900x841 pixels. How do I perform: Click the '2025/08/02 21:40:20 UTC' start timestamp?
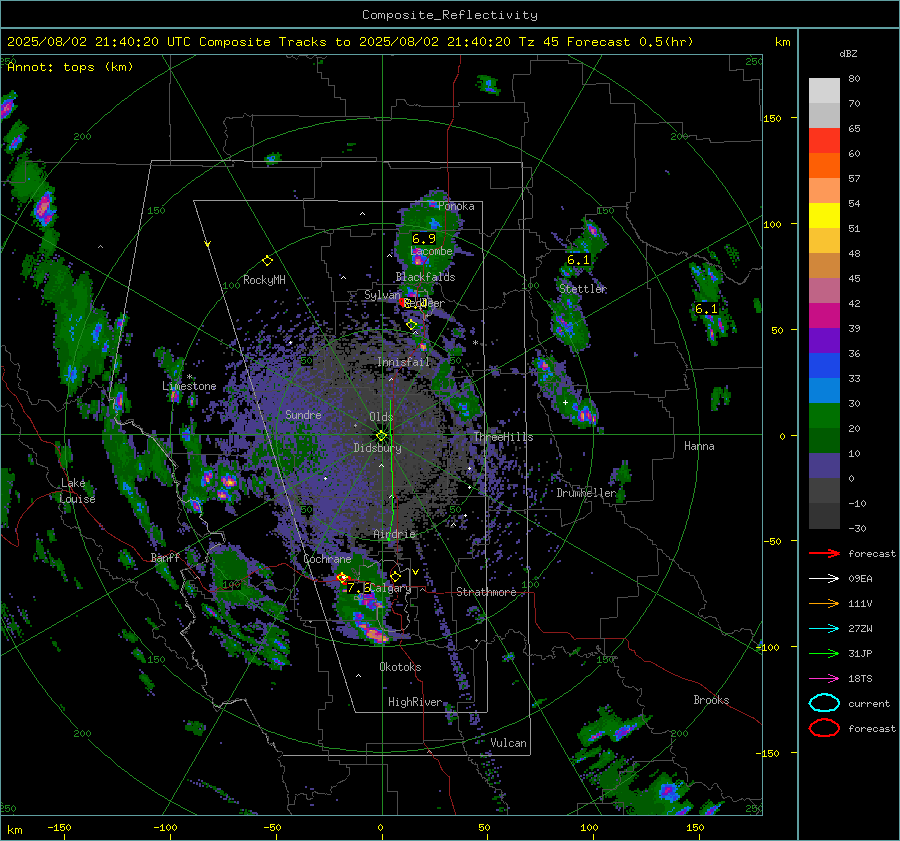click(x=99, y=42)
